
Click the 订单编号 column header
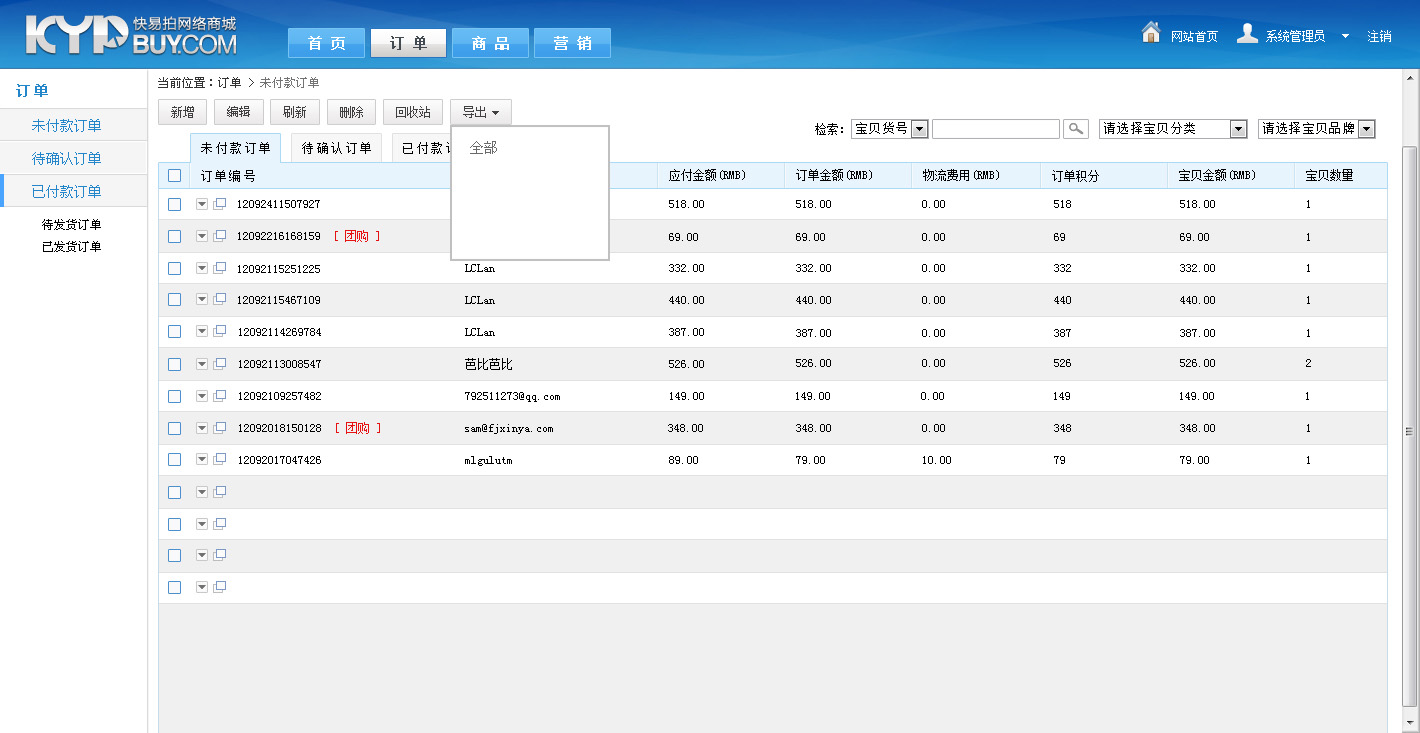click(x=228, y=176)
